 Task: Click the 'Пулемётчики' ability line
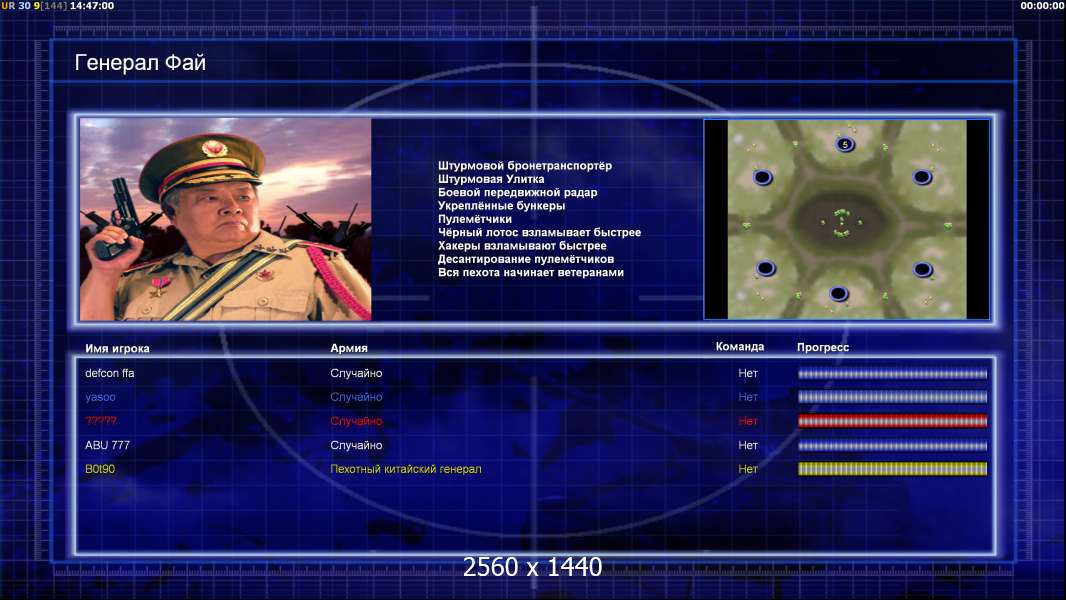(x=475, y=219)
